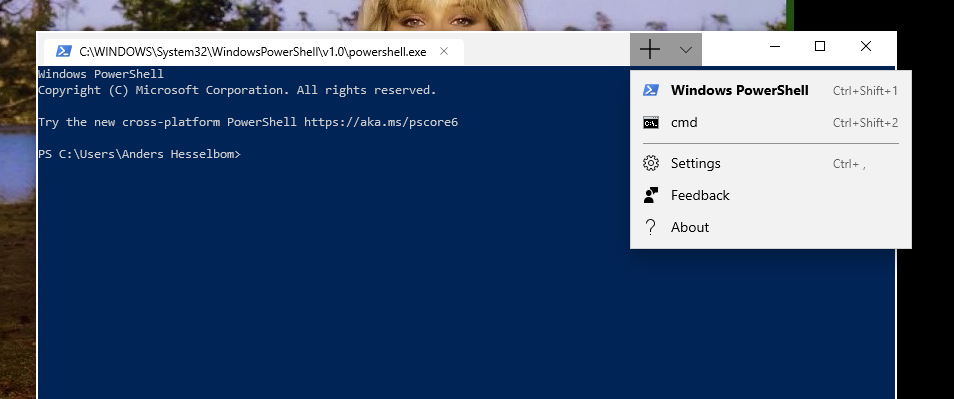Click the Ctrl+Shift+2 shortcut text
The height and width of the screenshot is (399, 954).
865,123
